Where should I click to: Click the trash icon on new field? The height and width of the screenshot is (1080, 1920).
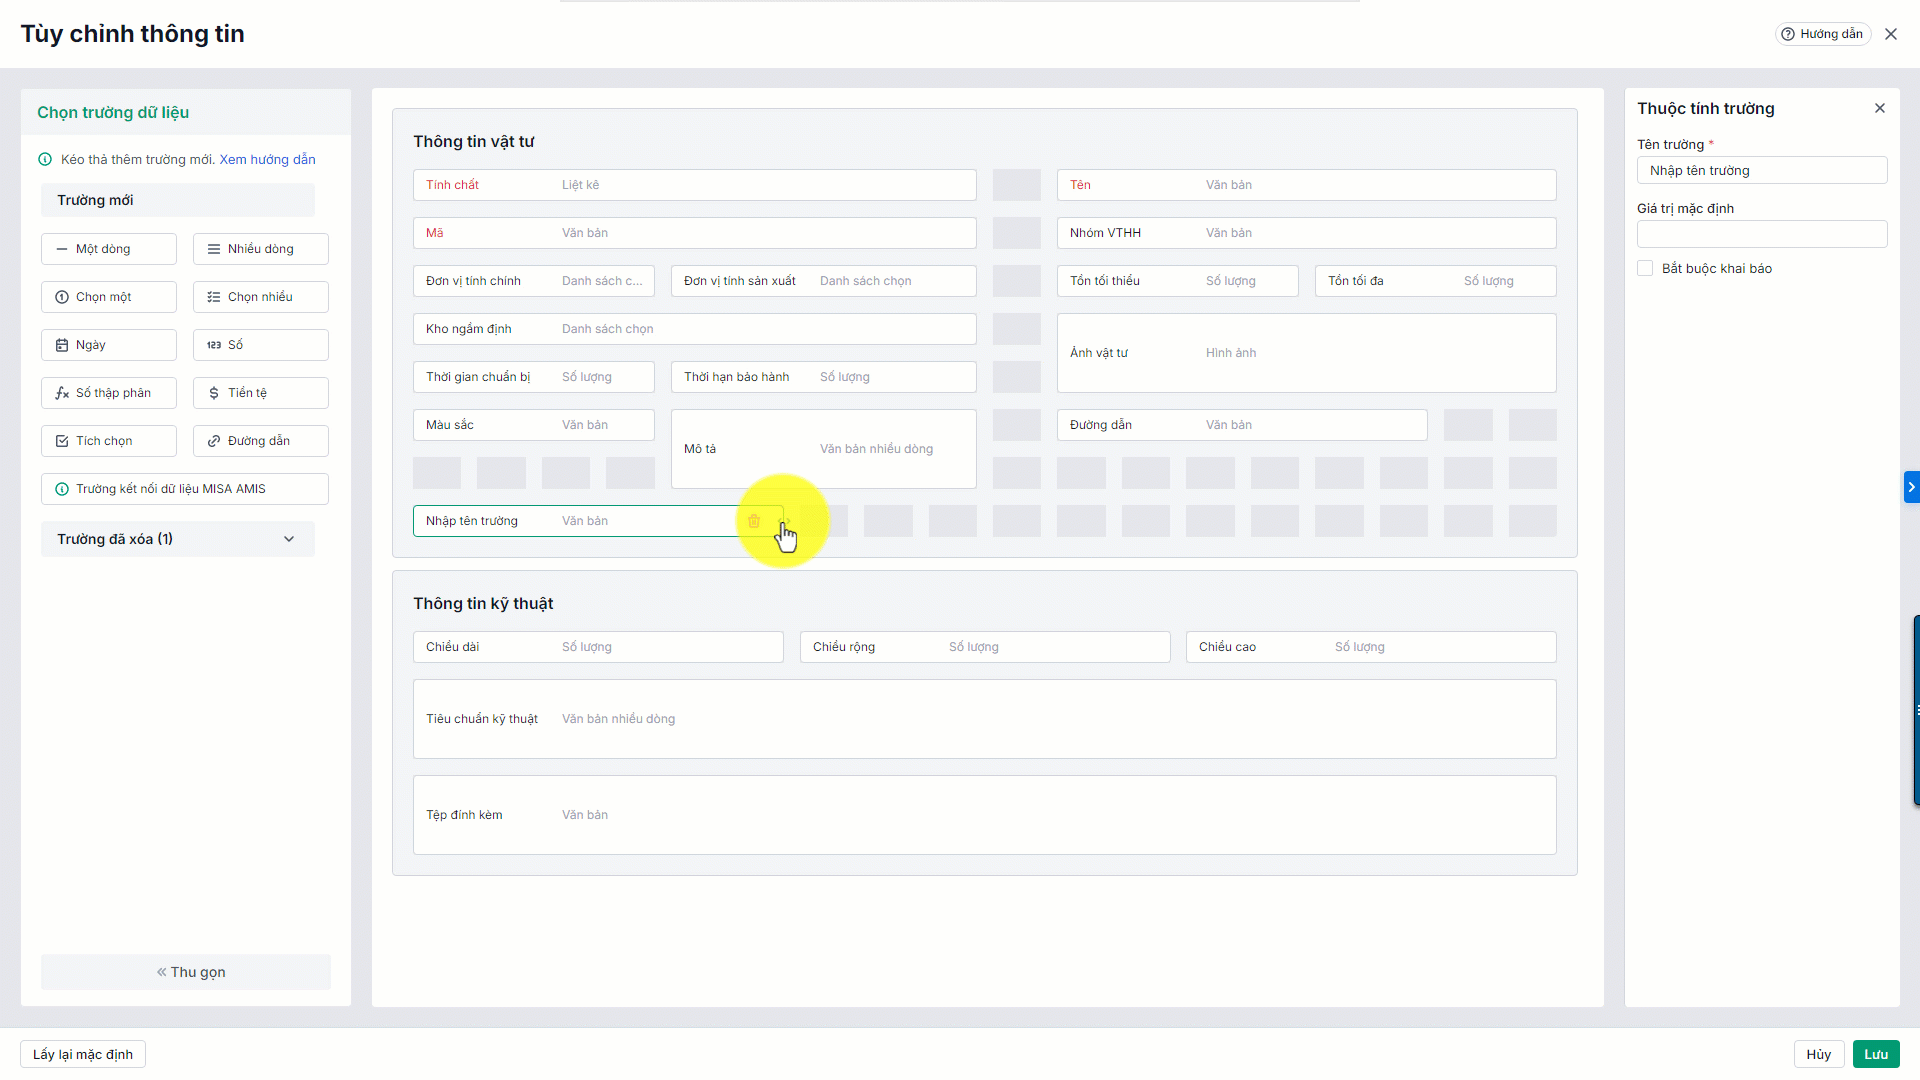click(754, 521)
